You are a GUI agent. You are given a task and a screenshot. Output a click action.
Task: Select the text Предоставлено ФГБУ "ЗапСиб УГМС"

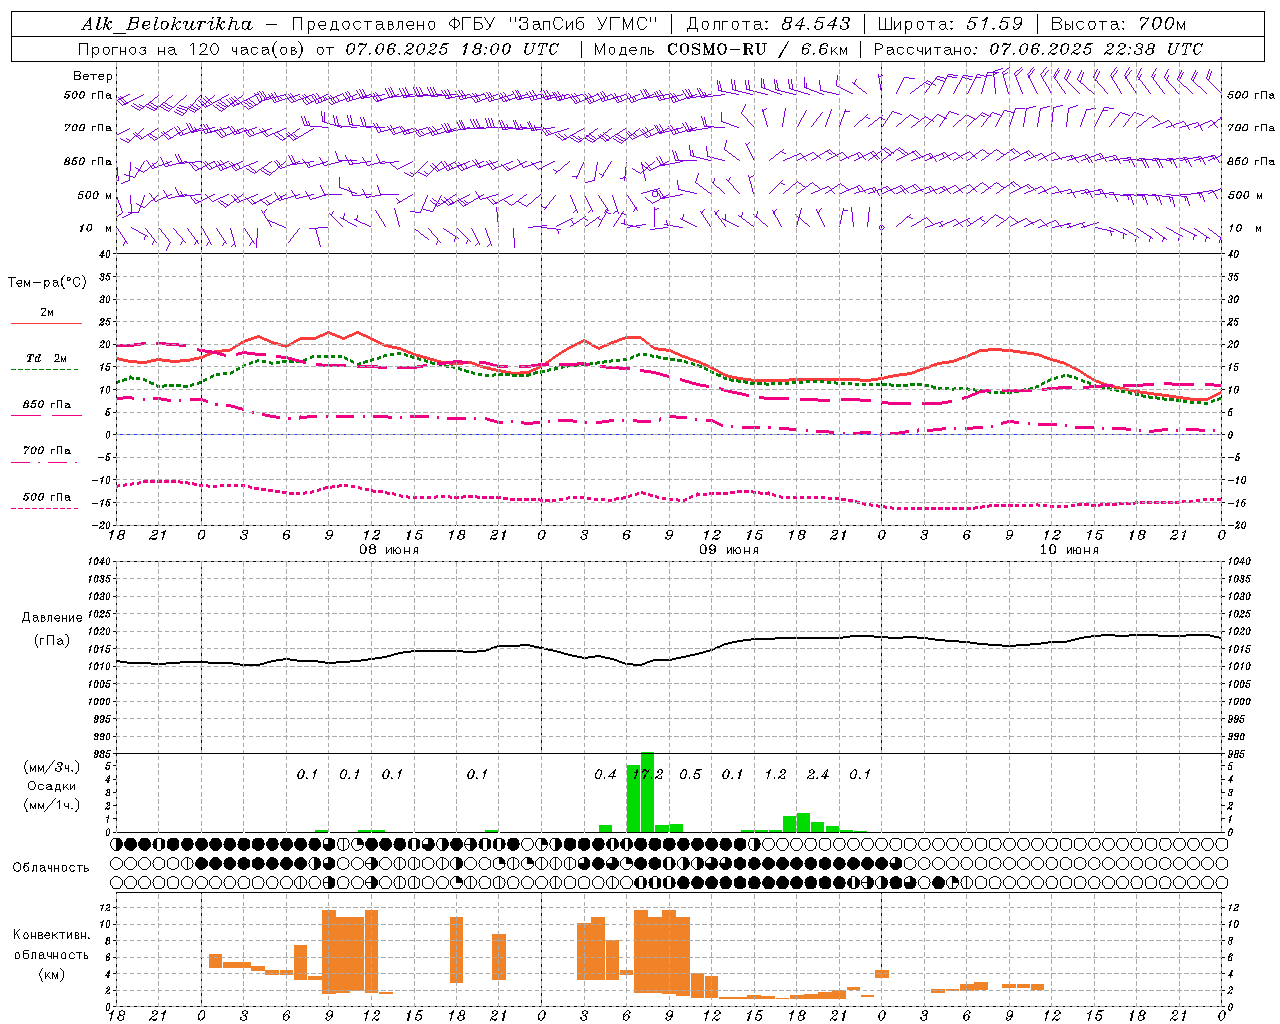point(474,24)
